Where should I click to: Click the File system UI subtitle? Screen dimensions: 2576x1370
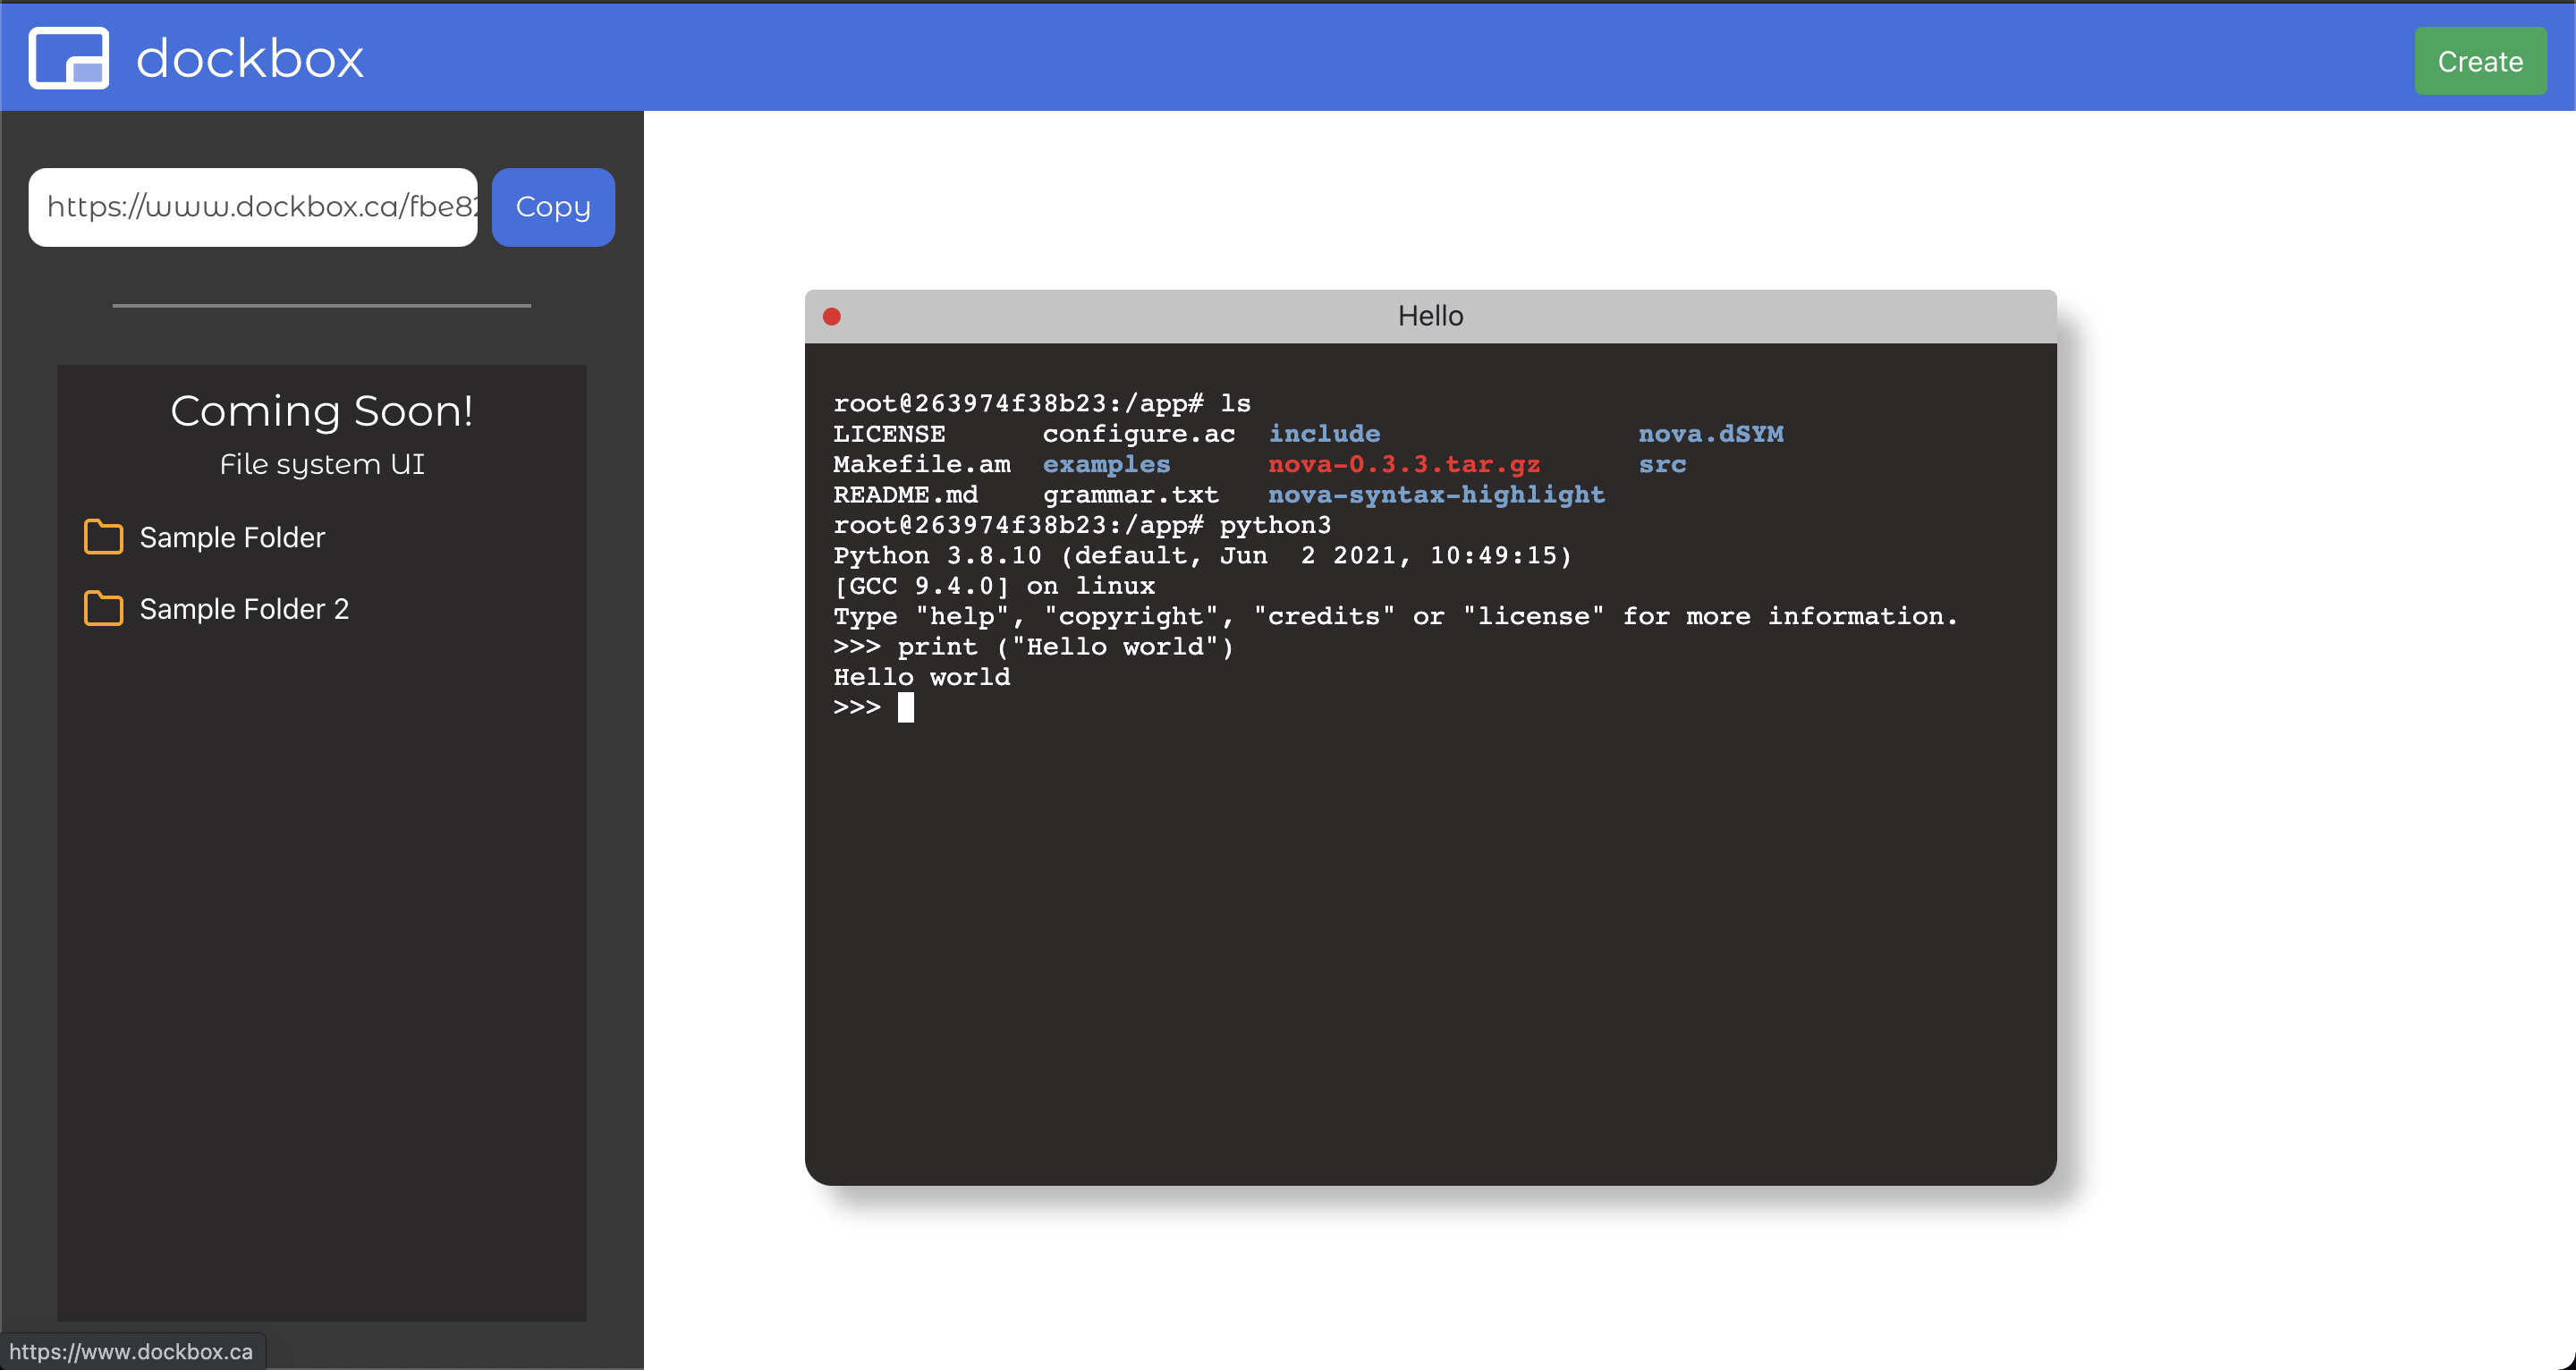tap(321, 464)
